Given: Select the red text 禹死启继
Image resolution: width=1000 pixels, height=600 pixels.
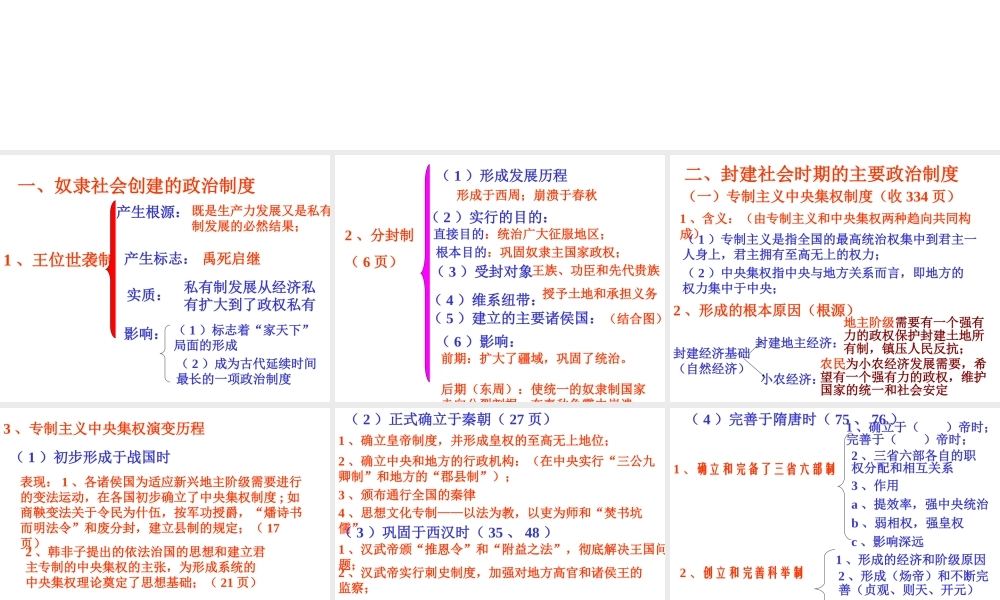Looking at the screenshot, I should pos(232,259).
